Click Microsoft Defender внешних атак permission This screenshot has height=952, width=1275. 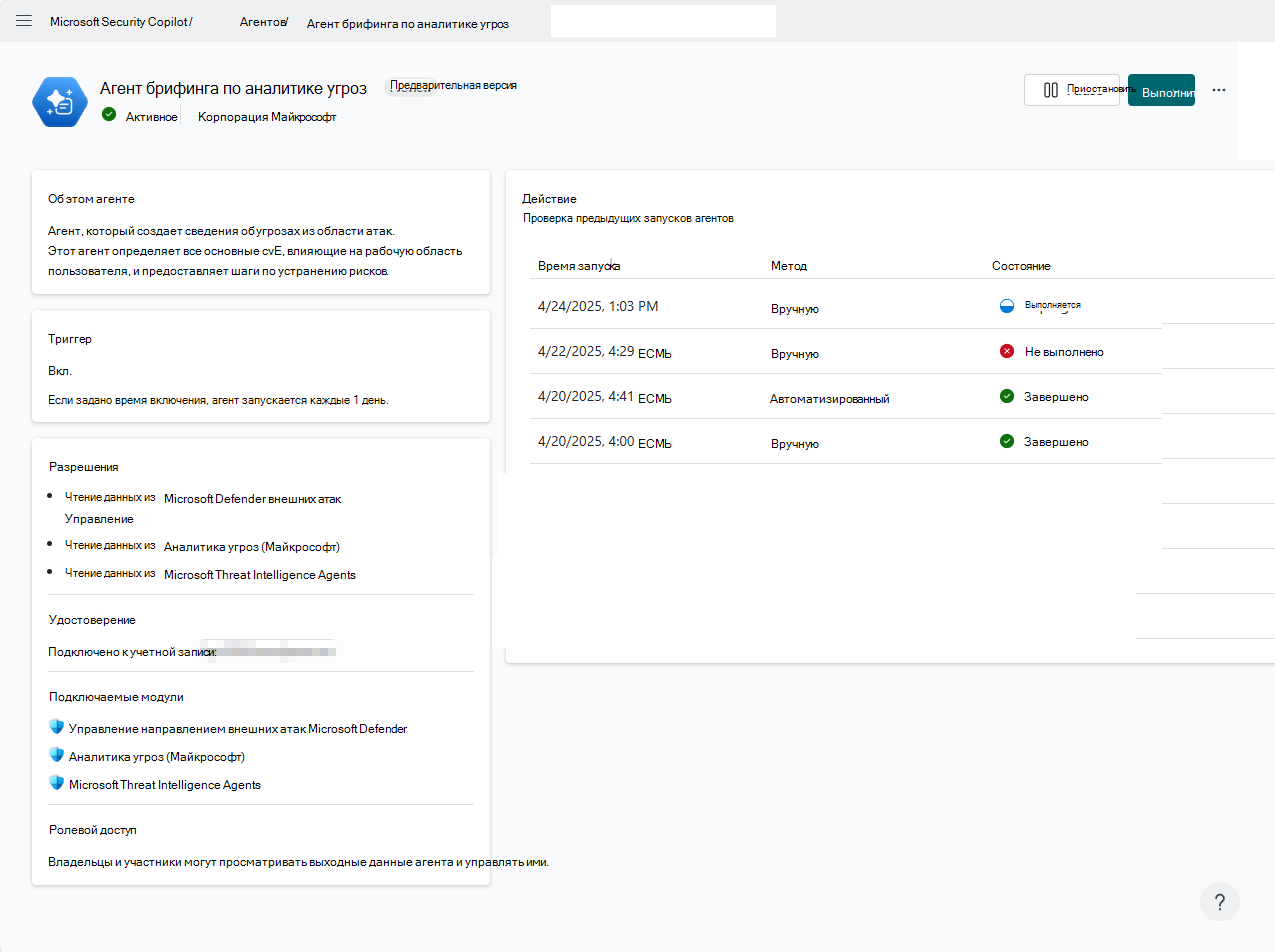click(x=252, y=498)
